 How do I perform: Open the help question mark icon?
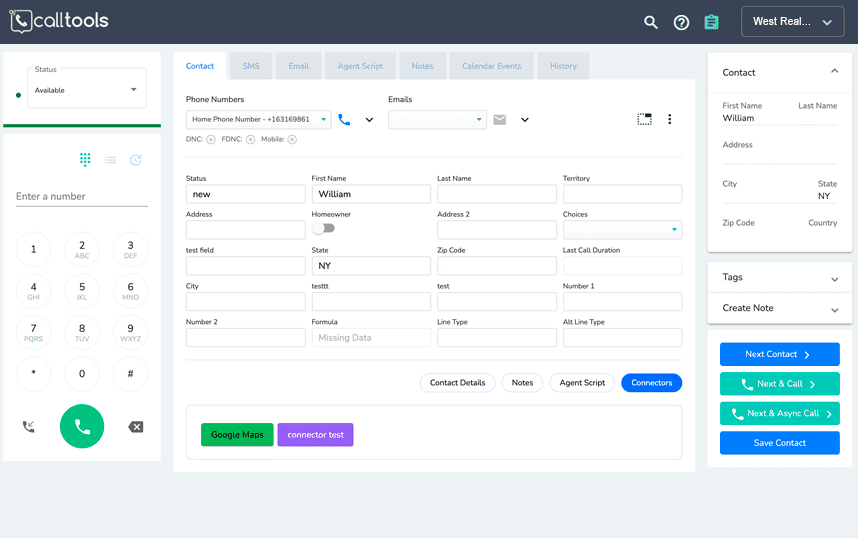681,22
